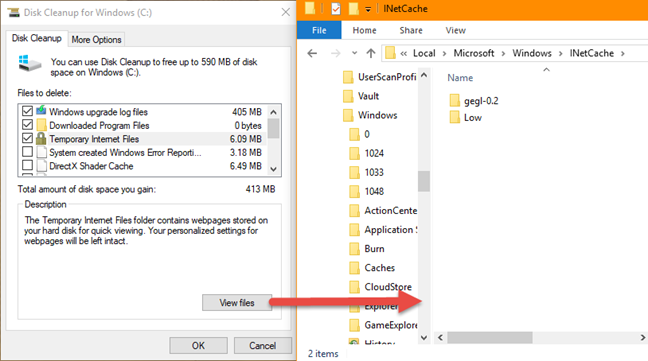Click scroll down arrow in Files to delete list
Image resolution: width=648 pixels, height=361 pixels.
273,169
